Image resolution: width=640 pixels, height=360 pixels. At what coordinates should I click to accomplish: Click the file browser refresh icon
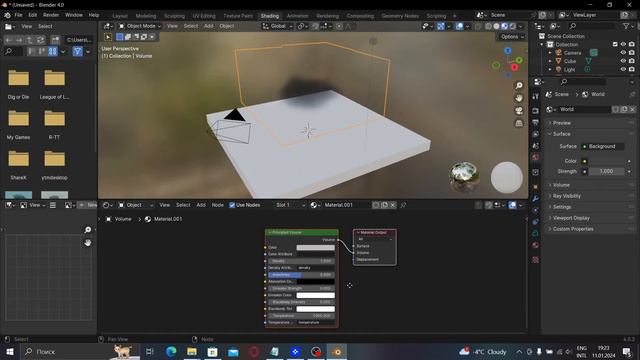pos(40,40)
